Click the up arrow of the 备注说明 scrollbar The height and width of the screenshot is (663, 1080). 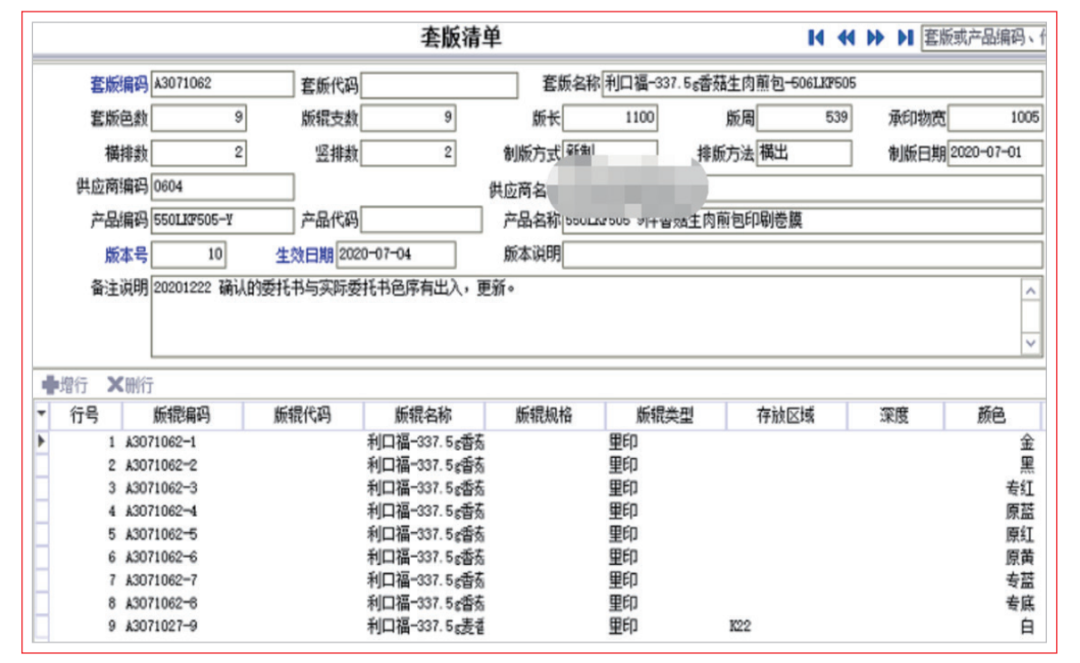point(1030,291)
